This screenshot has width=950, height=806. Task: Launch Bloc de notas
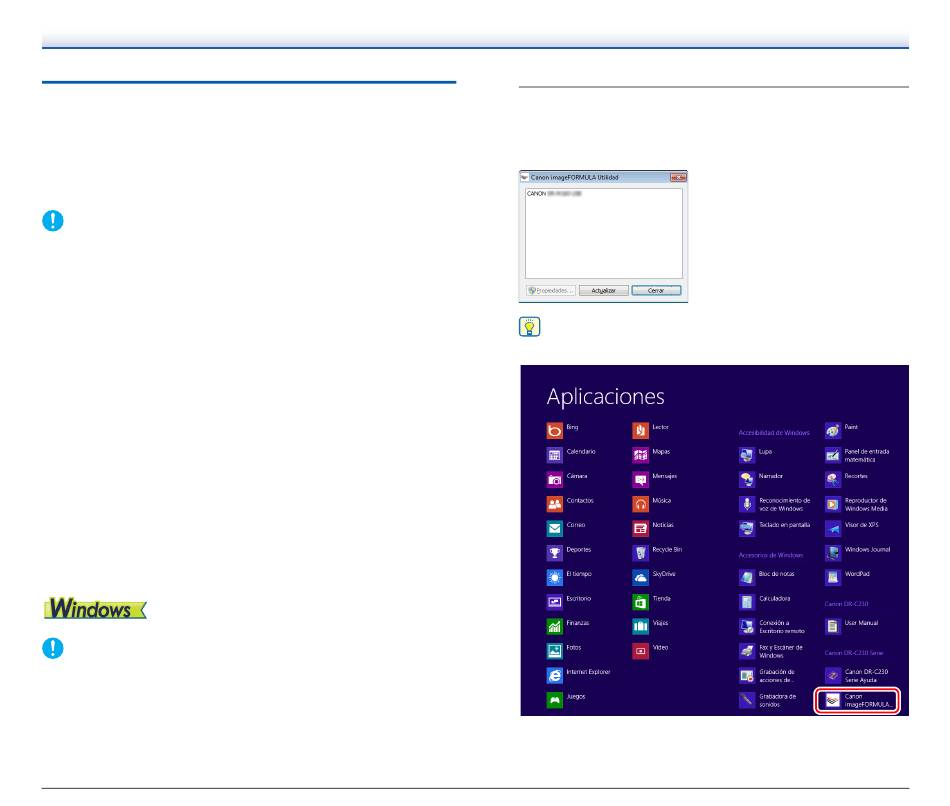point(767,577)
